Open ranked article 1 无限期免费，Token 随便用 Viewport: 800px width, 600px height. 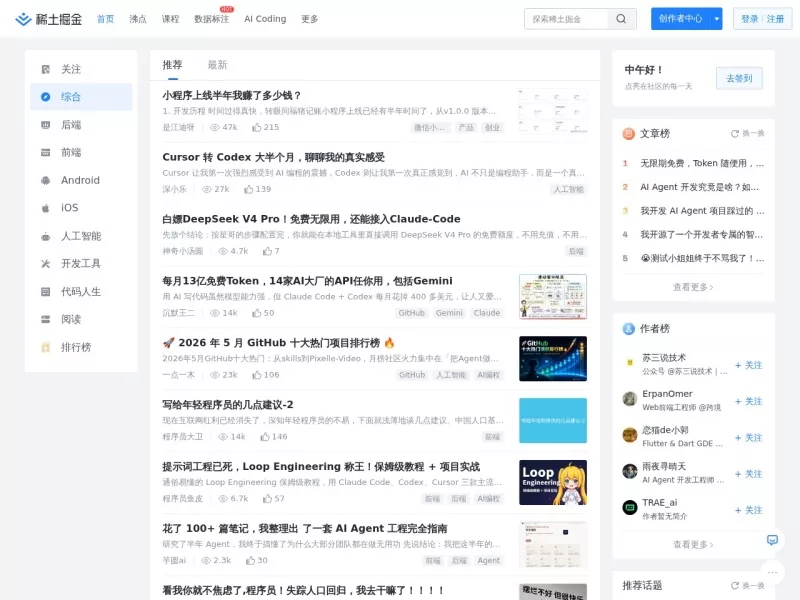point(702,163)
